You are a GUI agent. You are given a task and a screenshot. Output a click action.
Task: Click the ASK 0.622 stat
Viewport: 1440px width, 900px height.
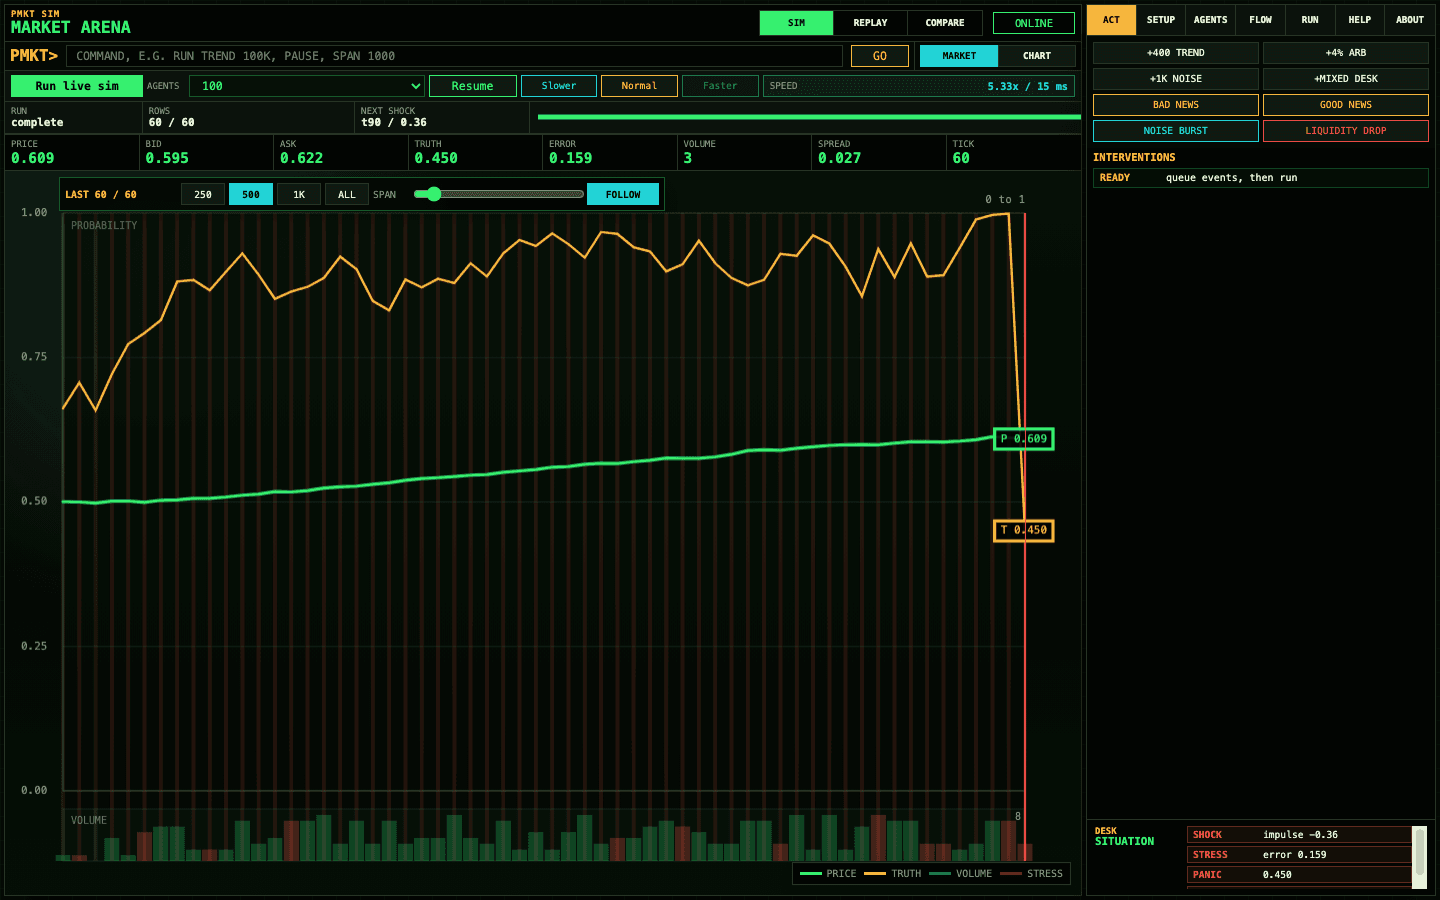point(341,152)
